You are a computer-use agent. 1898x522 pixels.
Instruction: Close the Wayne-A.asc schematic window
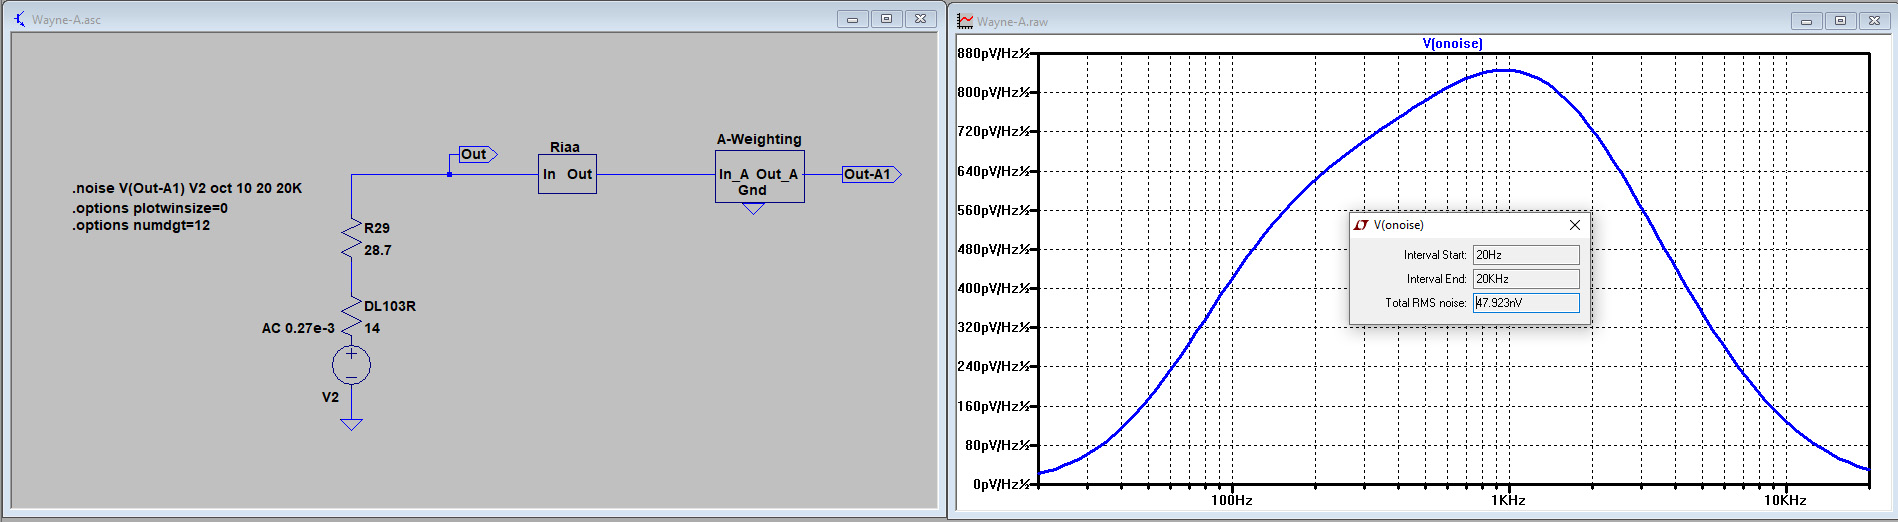tap(920, 19)
